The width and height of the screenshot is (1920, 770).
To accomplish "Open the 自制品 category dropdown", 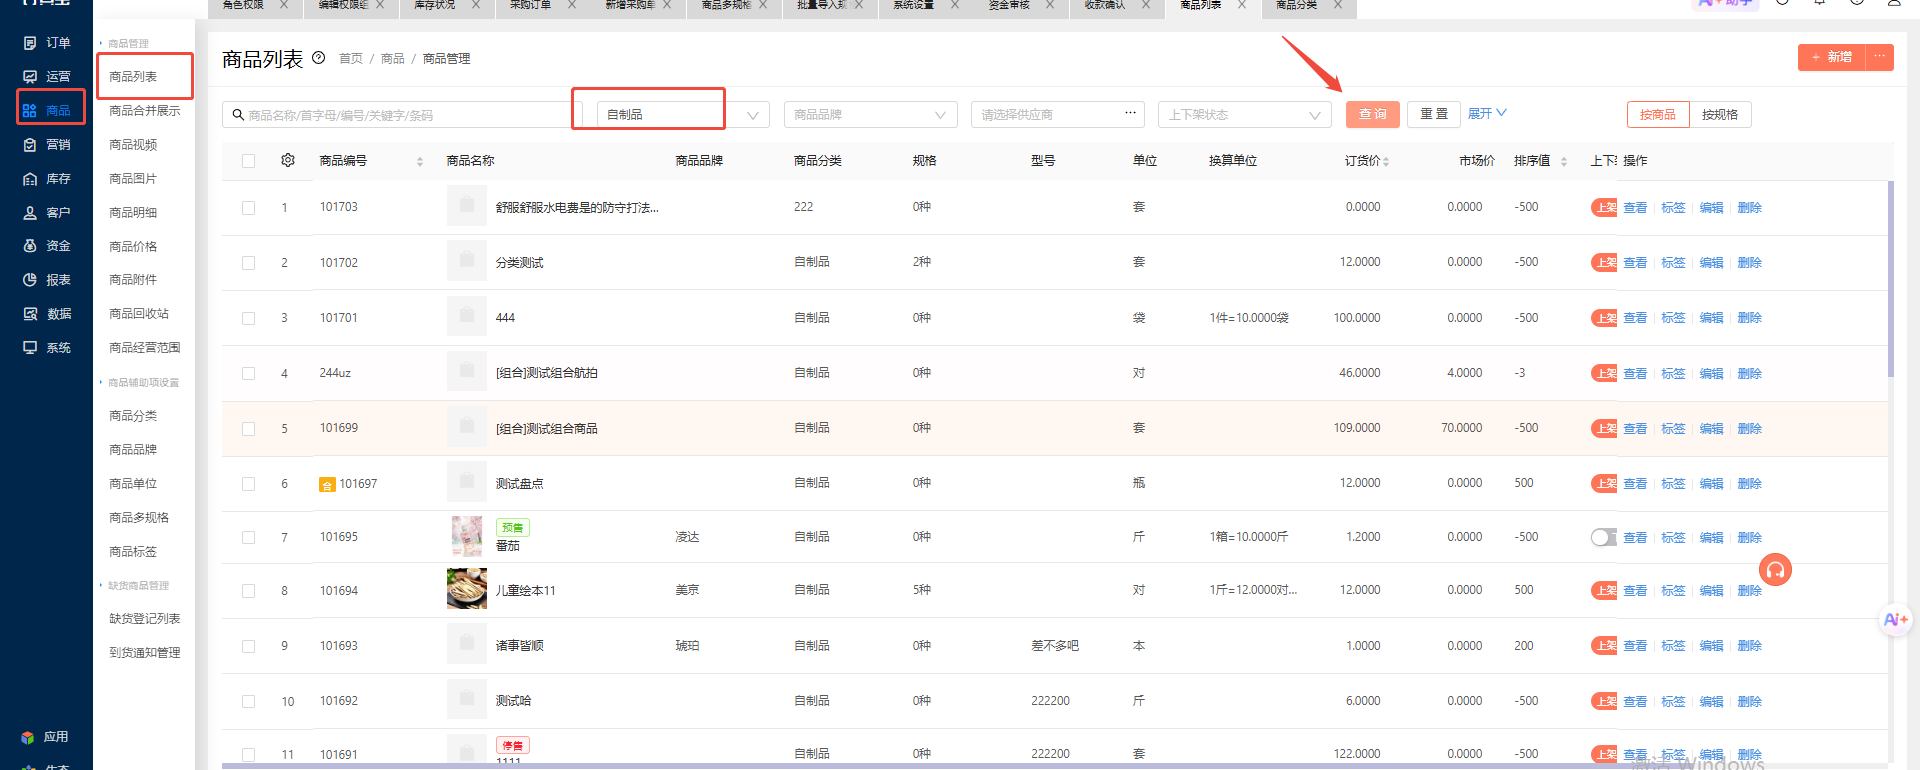I will click(683, 115).
